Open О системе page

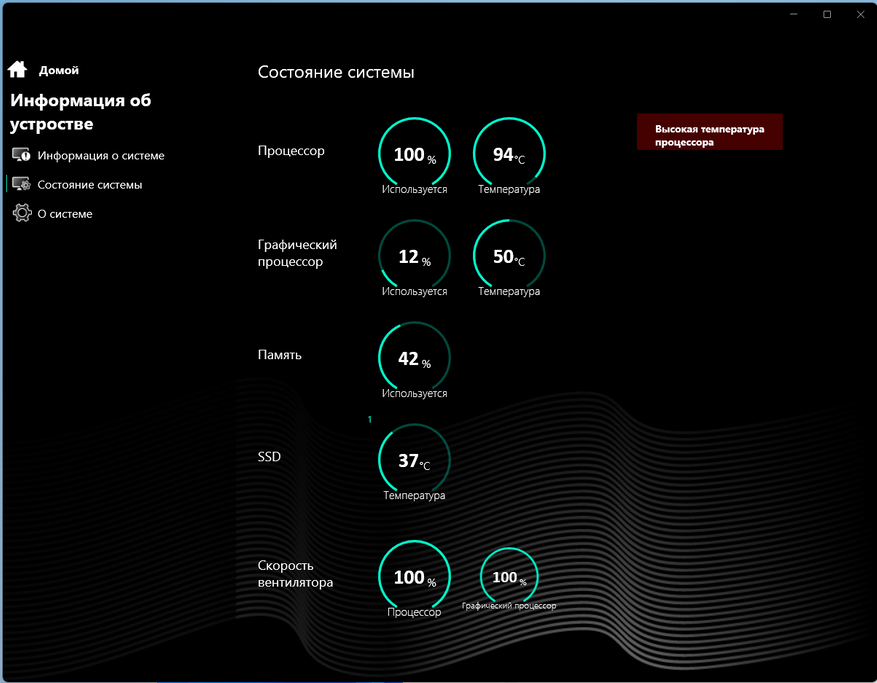65,214
